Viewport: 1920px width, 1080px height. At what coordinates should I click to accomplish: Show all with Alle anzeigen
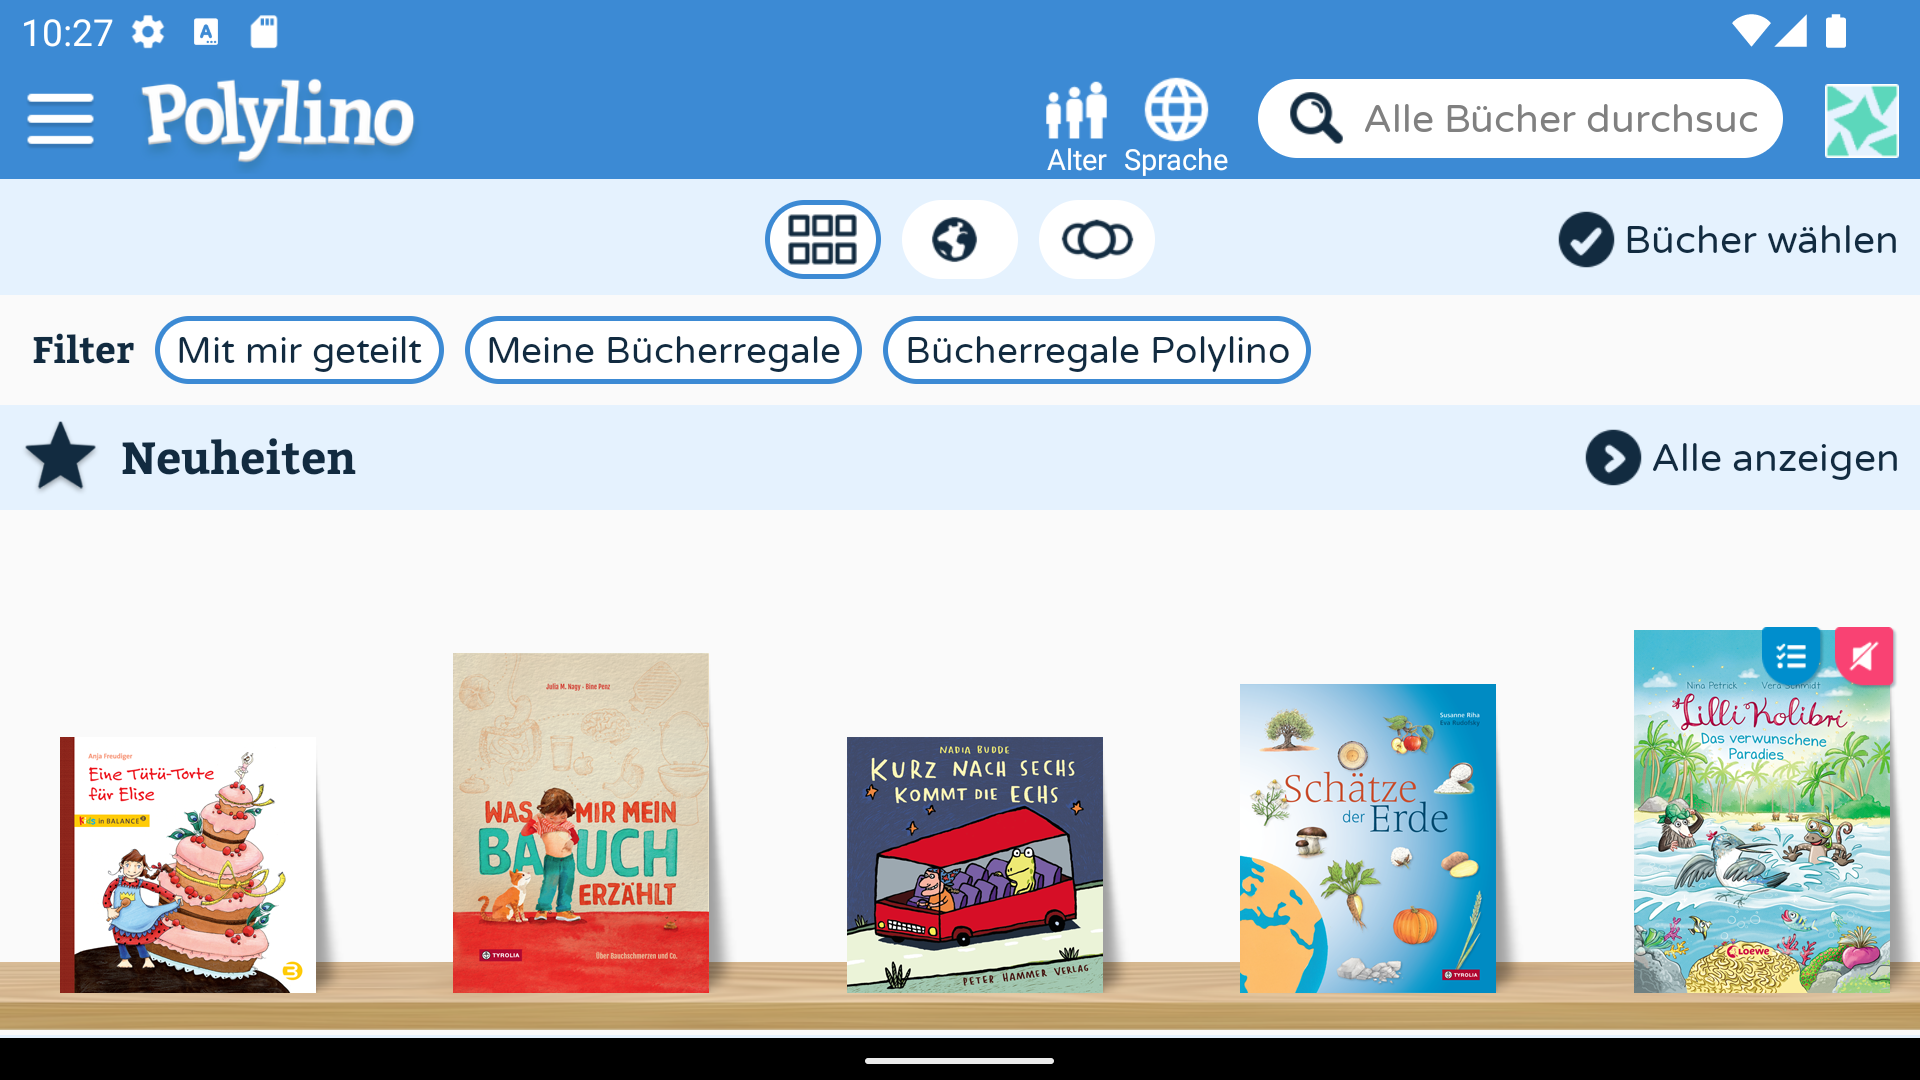(1741, 458)
